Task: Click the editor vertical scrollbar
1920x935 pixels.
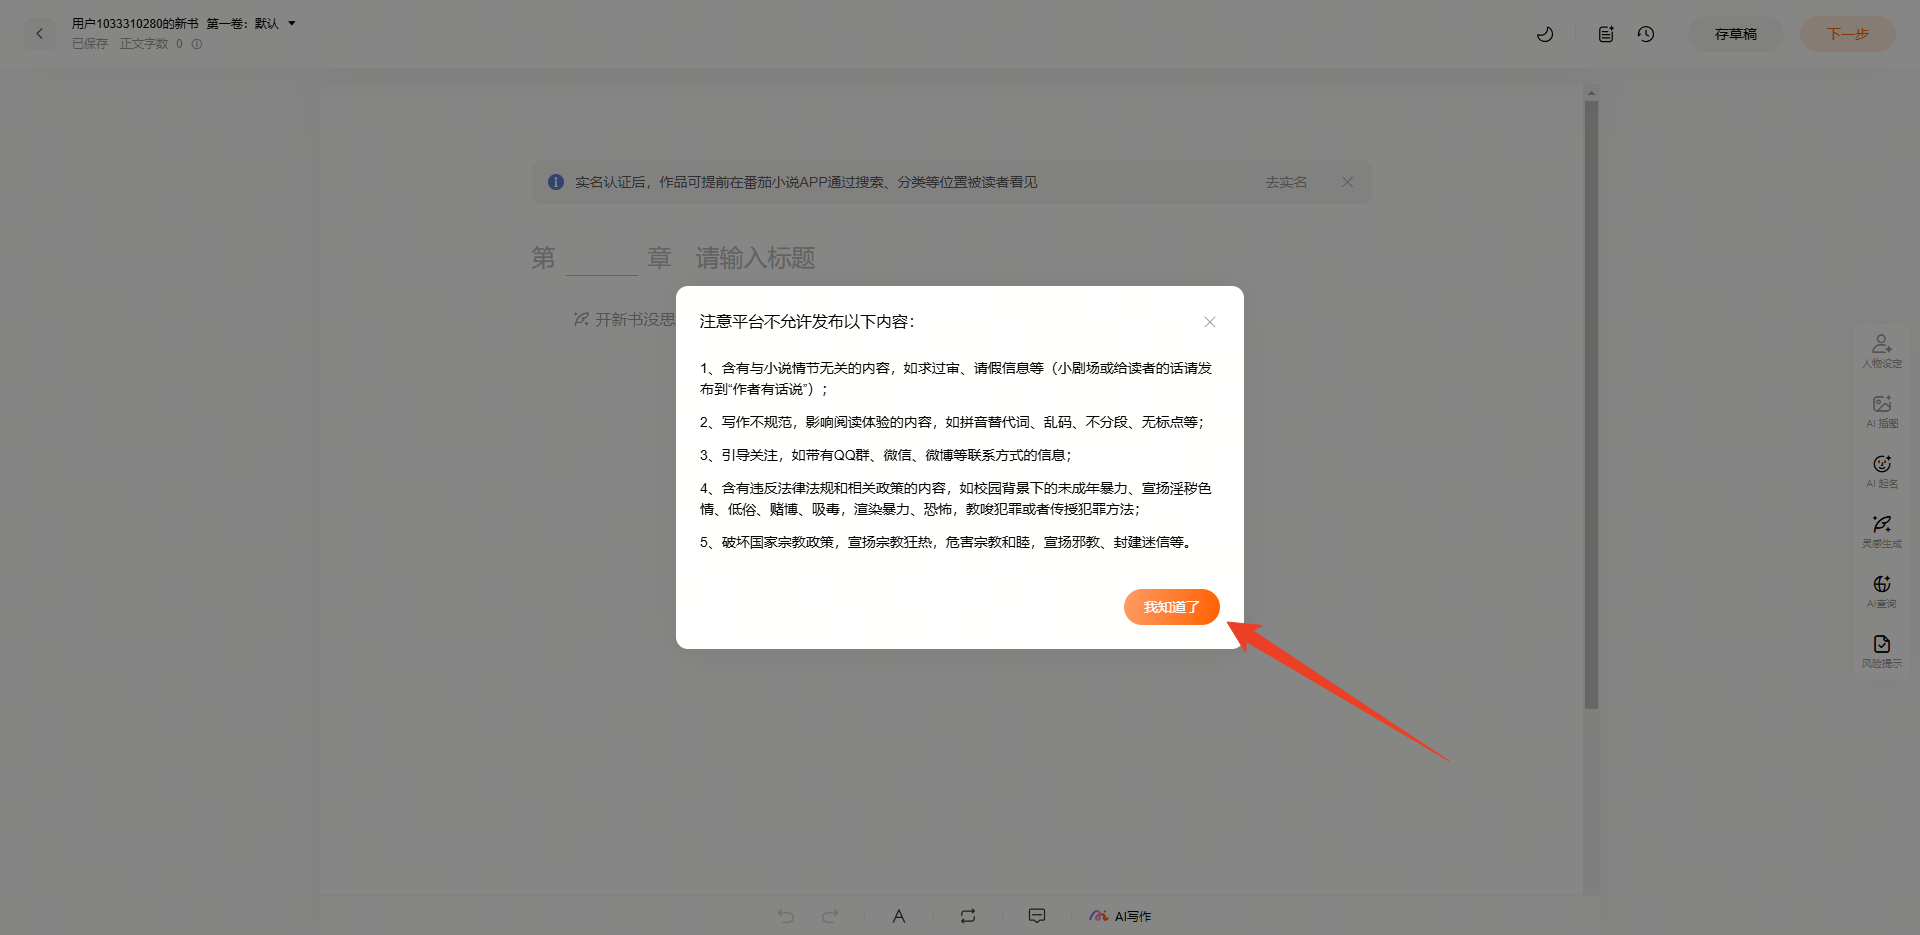Action: (x=1591, y=405)
